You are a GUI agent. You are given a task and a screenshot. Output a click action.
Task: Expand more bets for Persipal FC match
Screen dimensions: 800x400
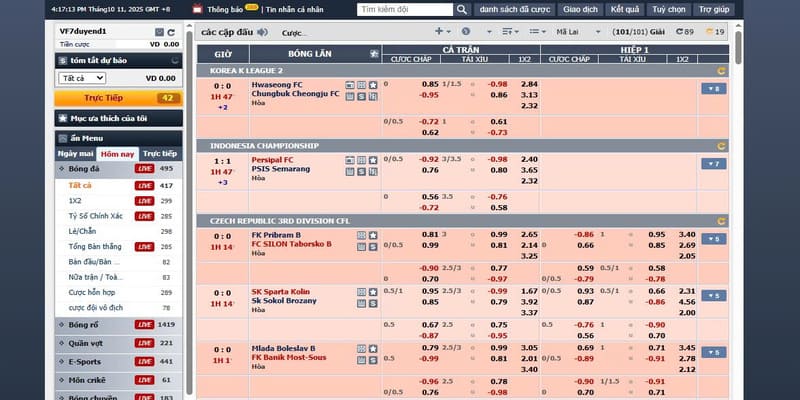tap(714, 164)
